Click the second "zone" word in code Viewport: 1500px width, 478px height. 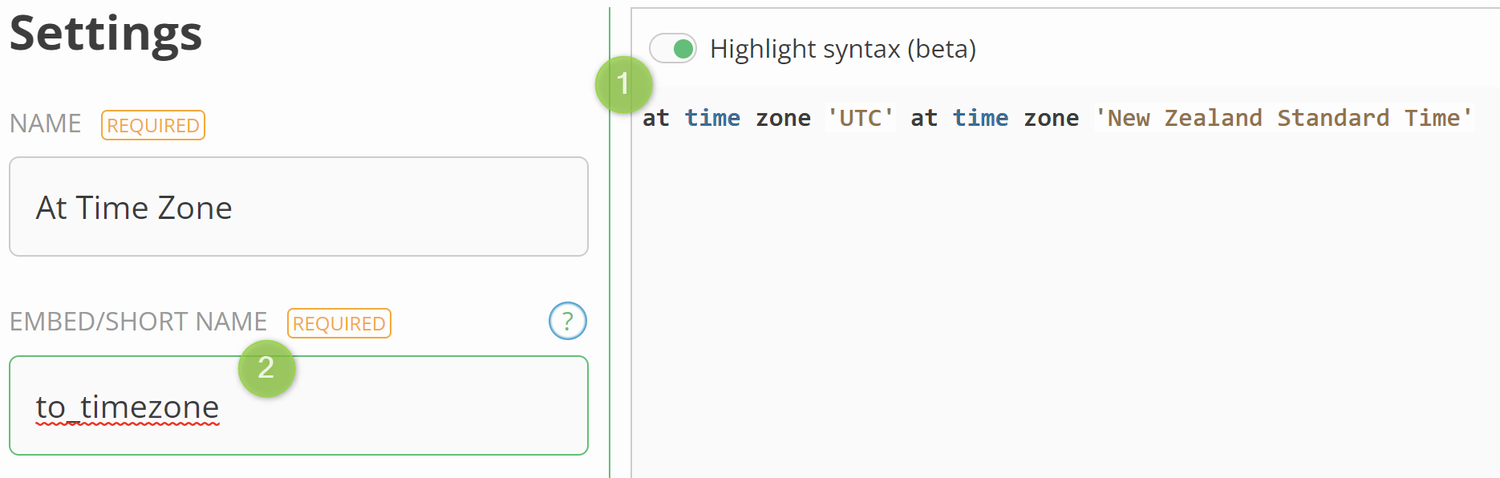[x=1051, y=118]
